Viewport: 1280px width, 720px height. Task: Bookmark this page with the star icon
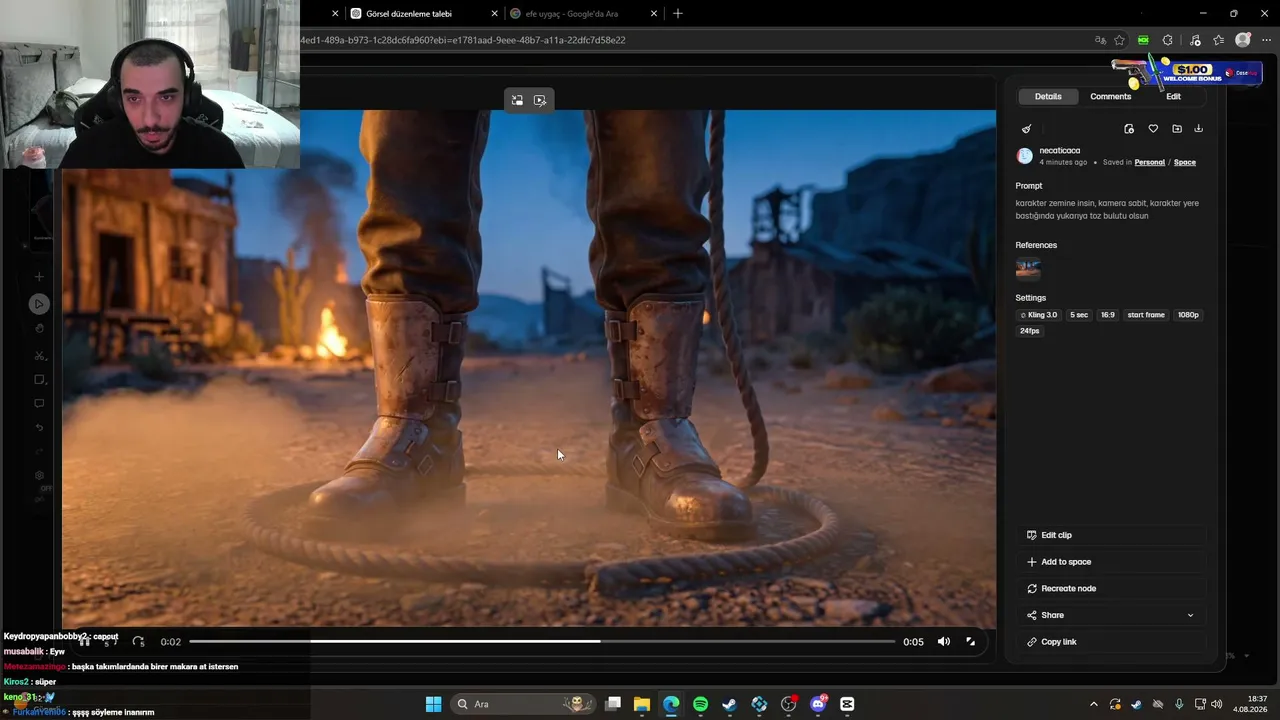(1119, 40)
